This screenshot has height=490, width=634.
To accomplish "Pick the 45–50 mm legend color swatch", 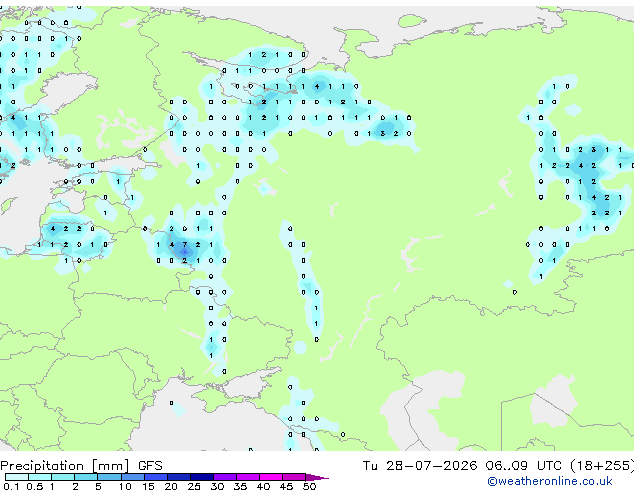I will (x=294, y=477).
